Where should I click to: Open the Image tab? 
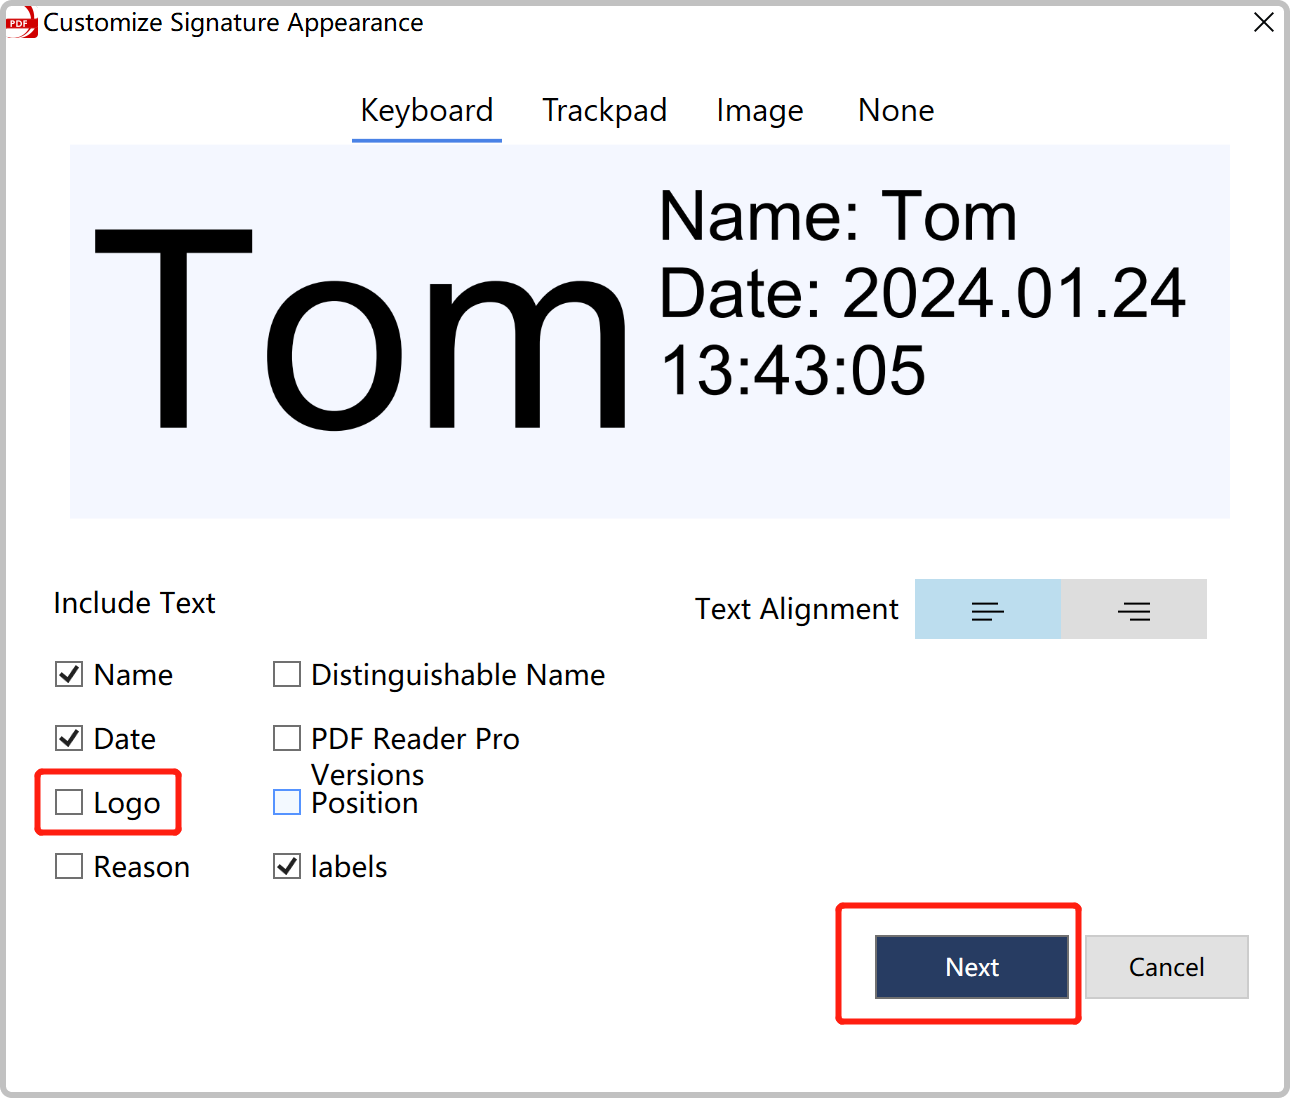760,111
